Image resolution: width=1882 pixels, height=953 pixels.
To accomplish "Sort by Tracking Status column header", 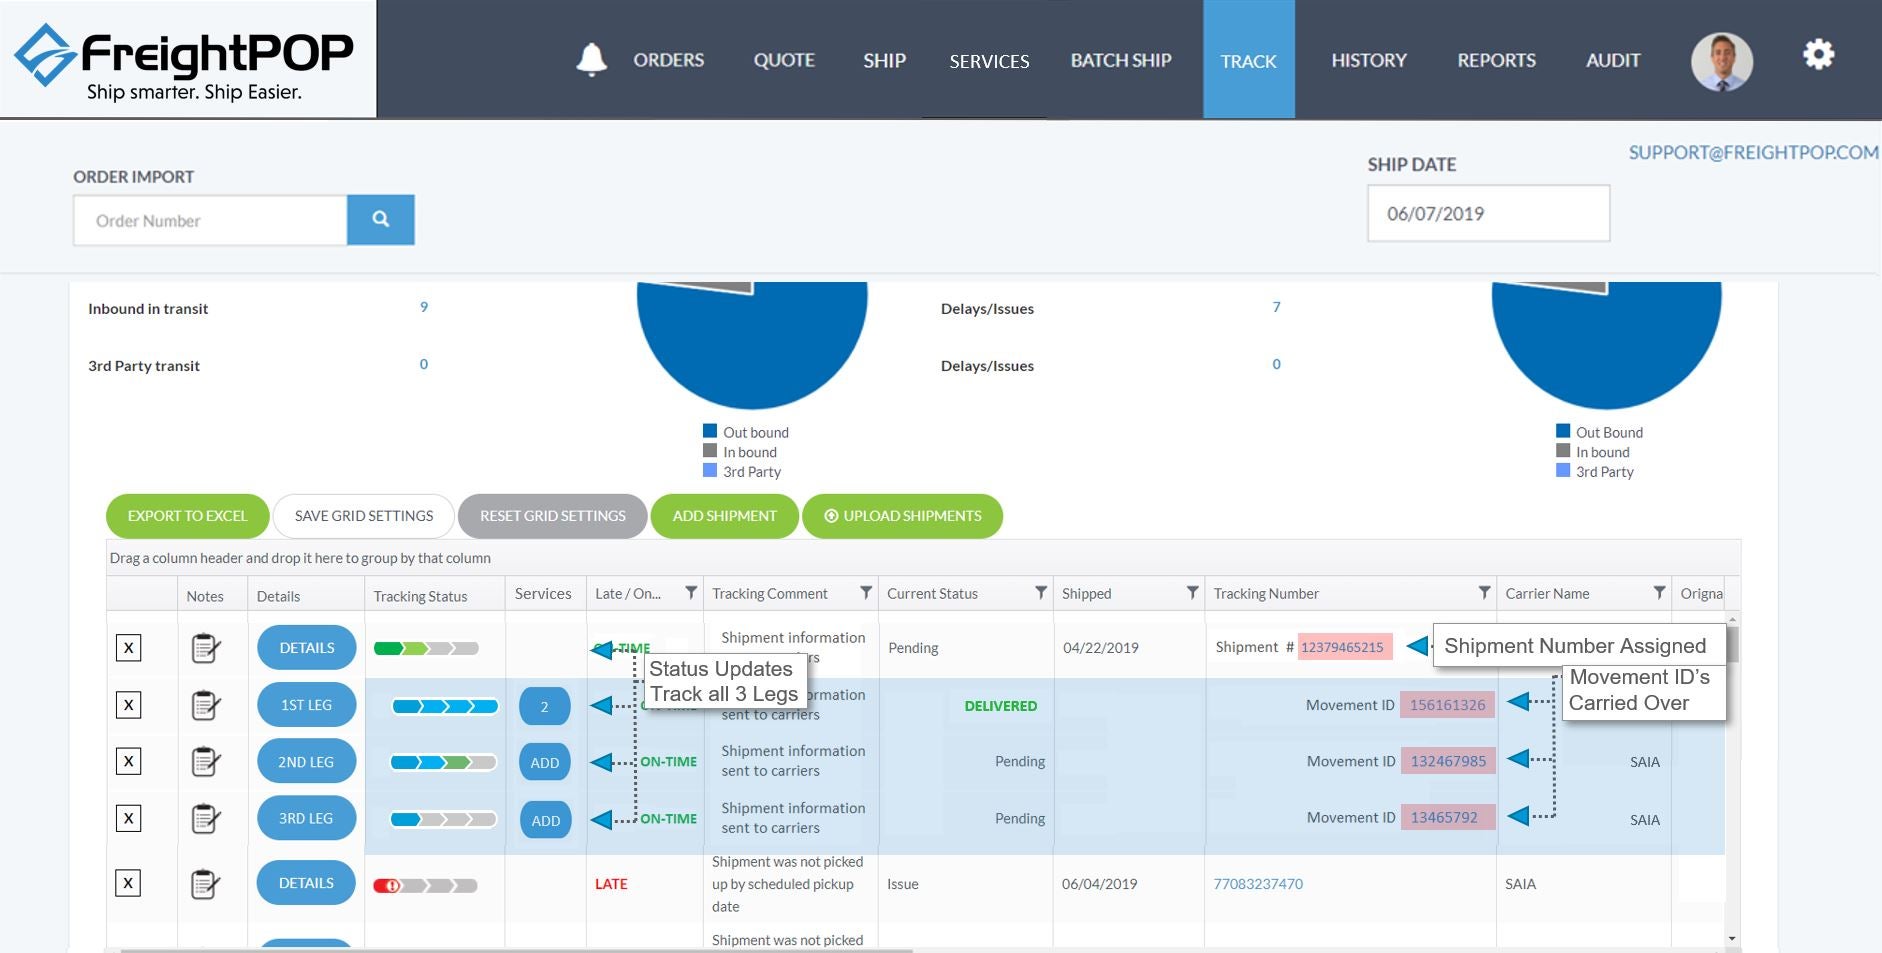I will [420, 596].
